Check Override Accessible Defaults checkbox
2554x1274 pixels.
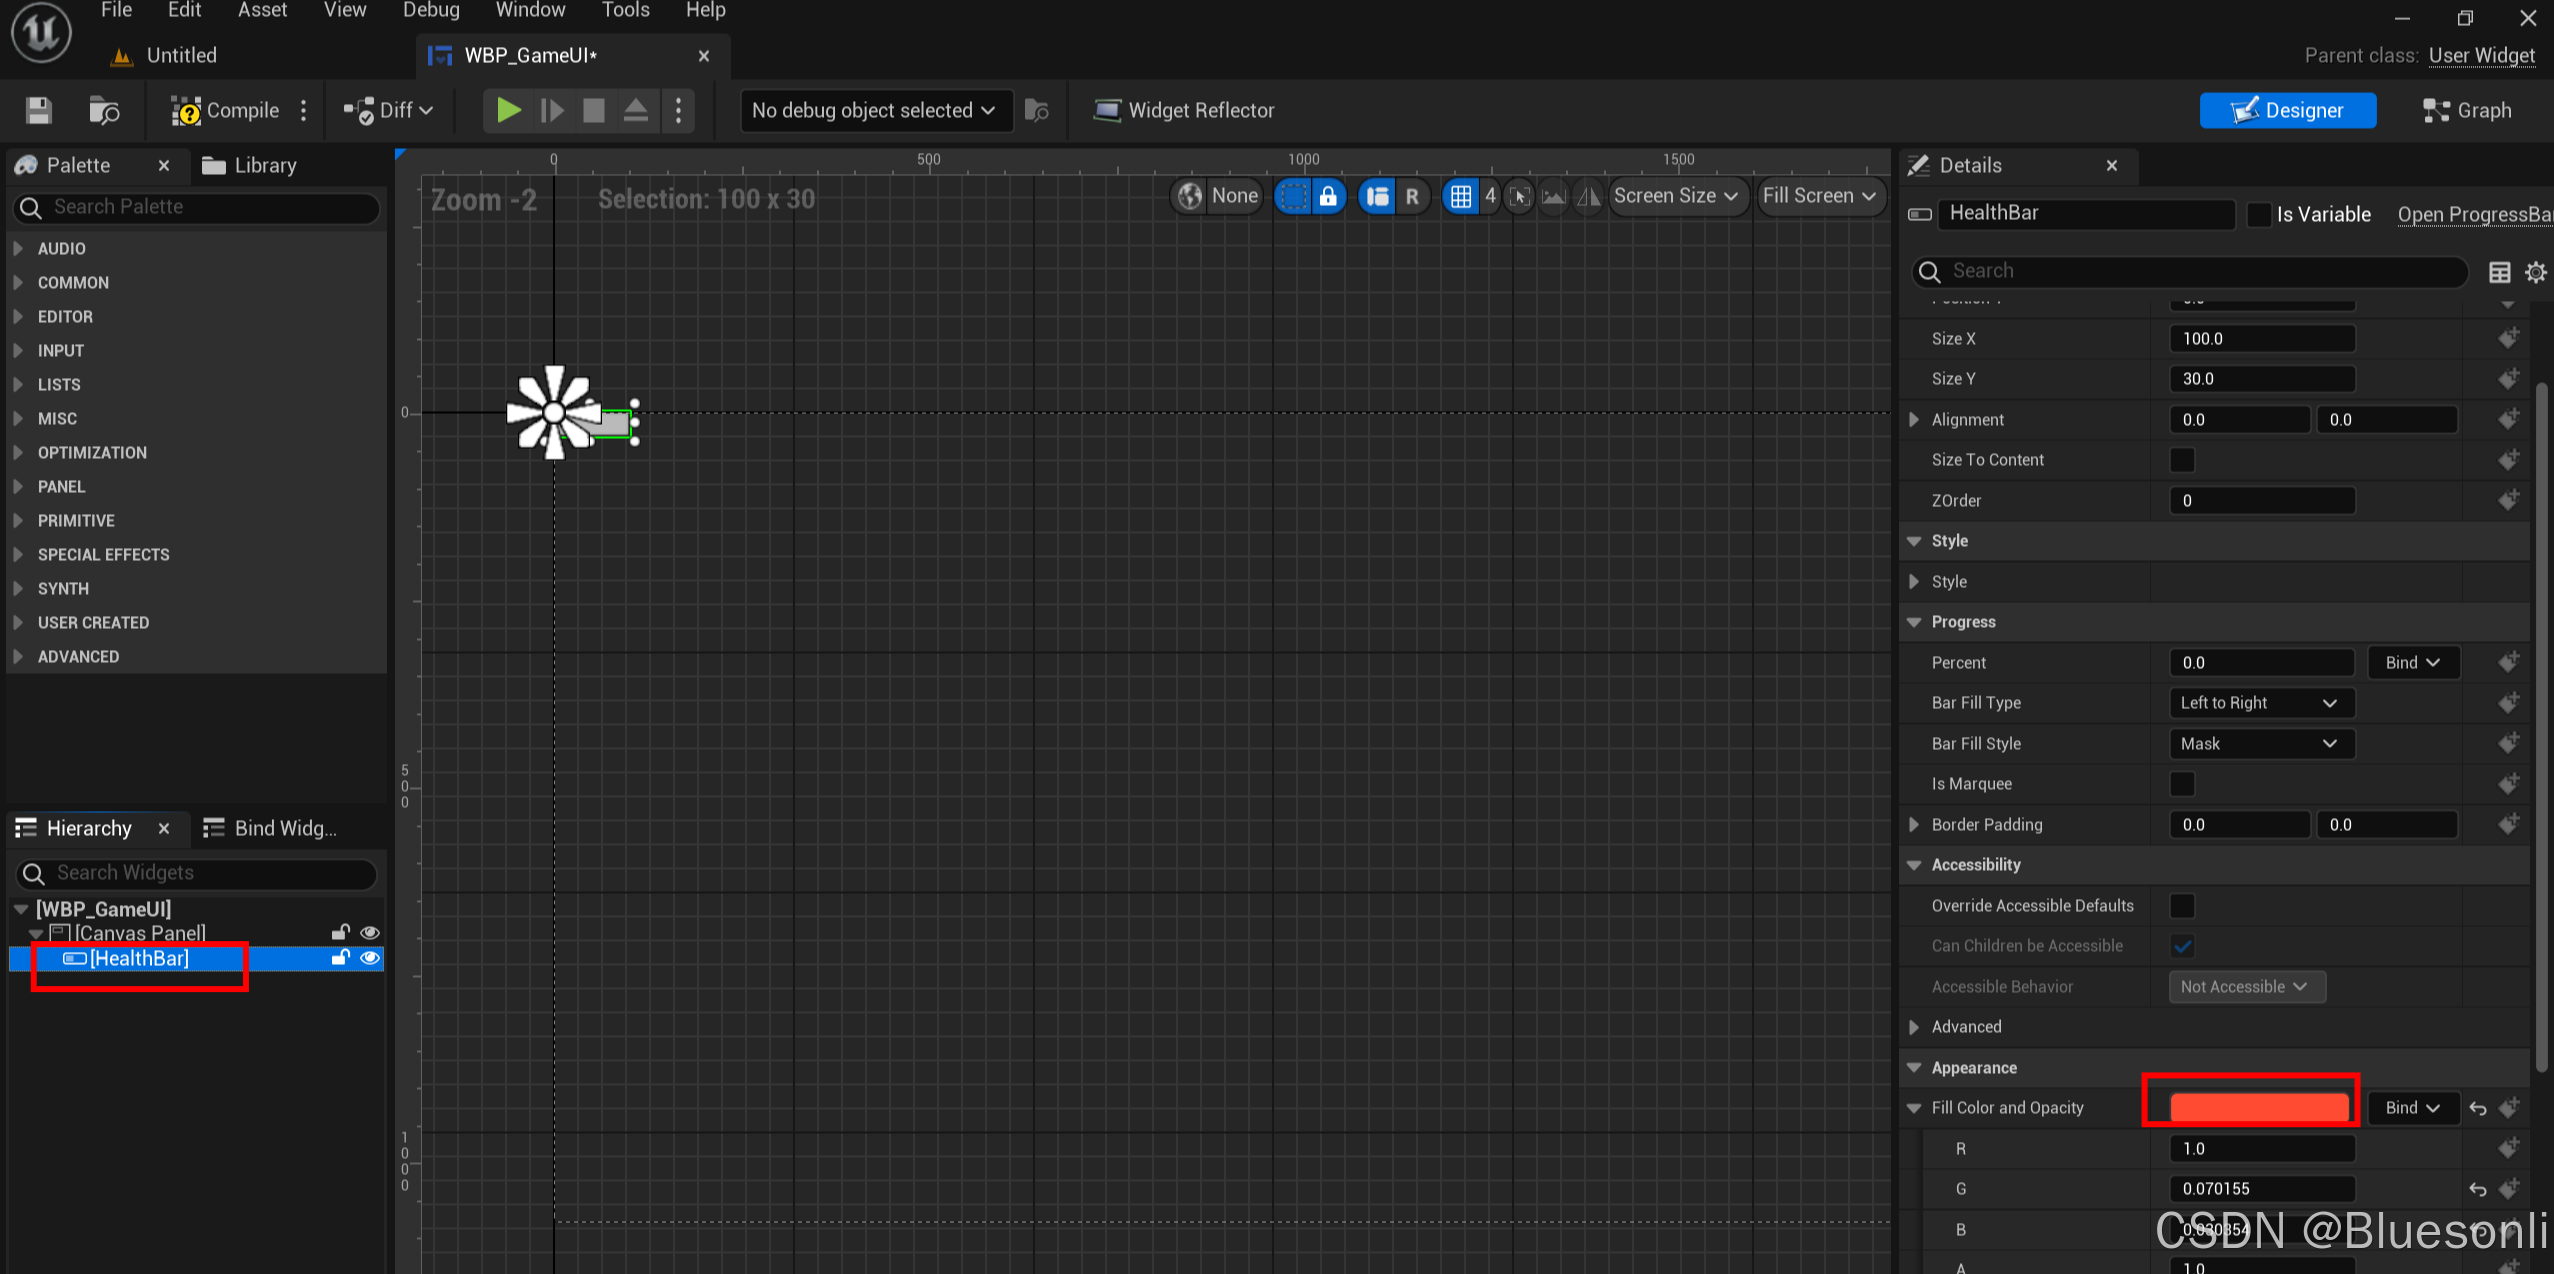[2183, 906]
